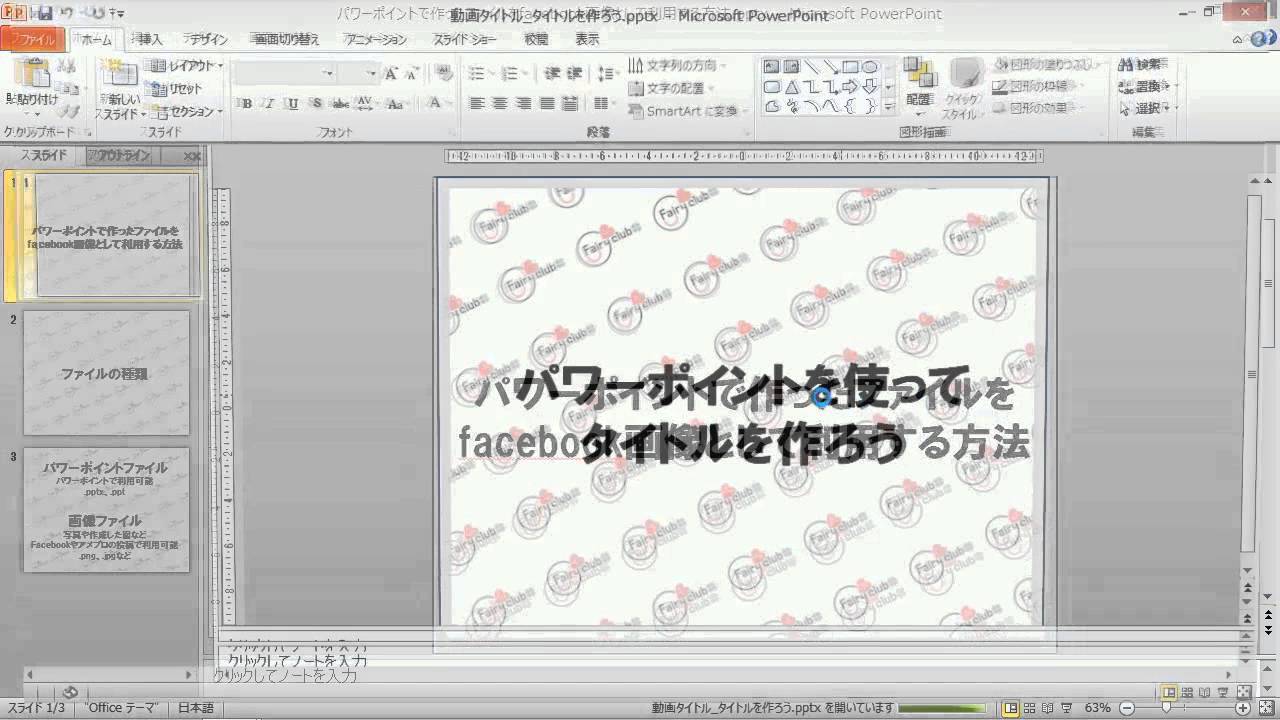Justify text alignment
This screenshot has width=1280, height=720.
(546, 103)
